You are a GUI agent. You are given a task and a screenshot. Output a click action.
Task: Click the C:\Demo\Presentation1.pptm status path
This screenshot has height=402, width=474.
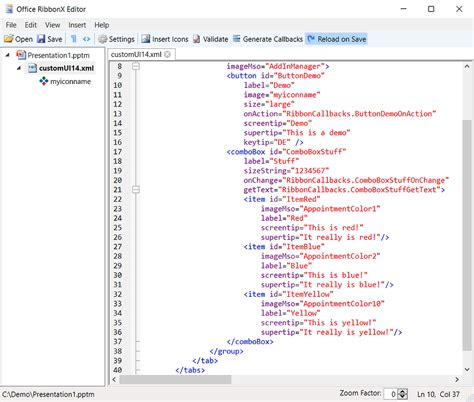[48, 394]
